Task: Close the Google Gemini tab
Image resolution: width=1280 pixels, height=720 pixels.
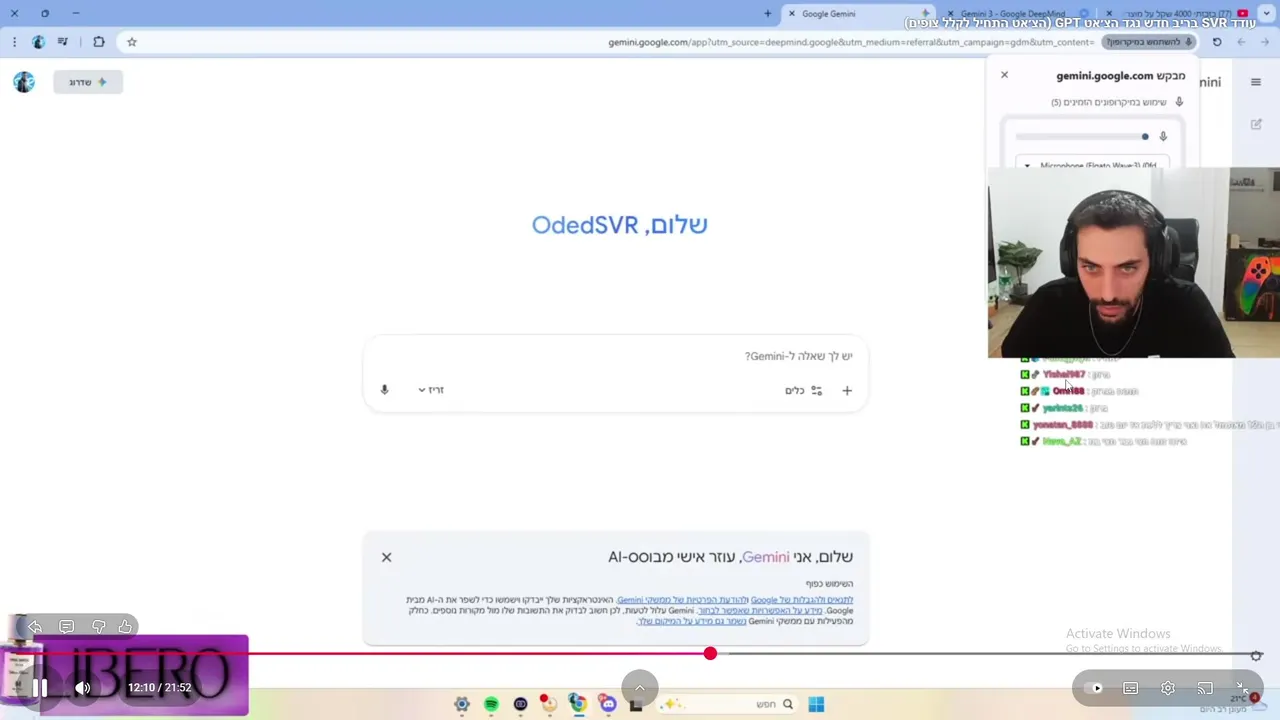Action: click(792, 14)
